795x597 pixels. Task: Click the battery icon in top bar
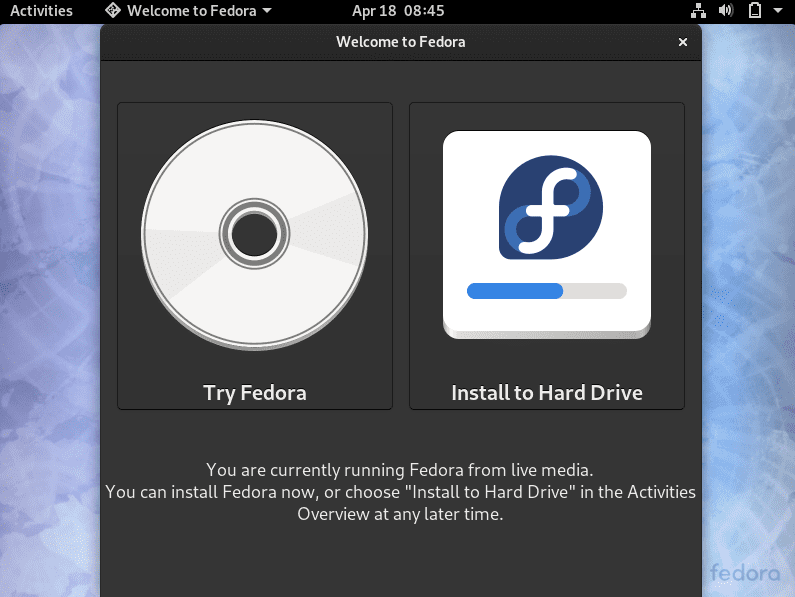click(x=755, y=11)
